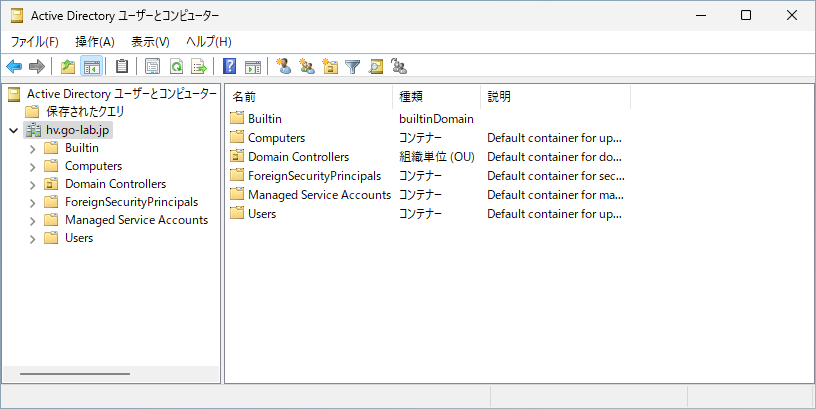Click the Refresh toolbar icon
Image resolution: width=816 pixels, height=409 pixels.
pyautogui.click(x=176, y=67)
